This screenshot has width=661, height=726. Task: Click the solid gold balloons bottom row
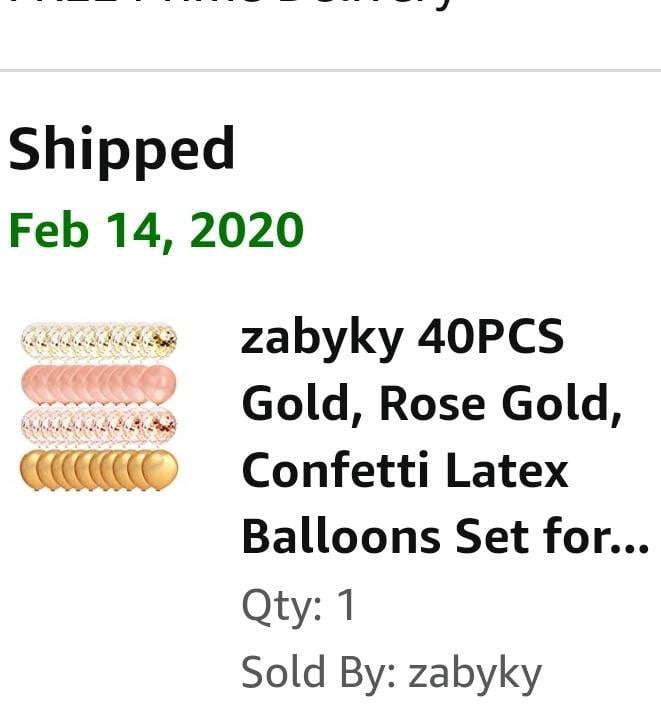click(99, 469)
